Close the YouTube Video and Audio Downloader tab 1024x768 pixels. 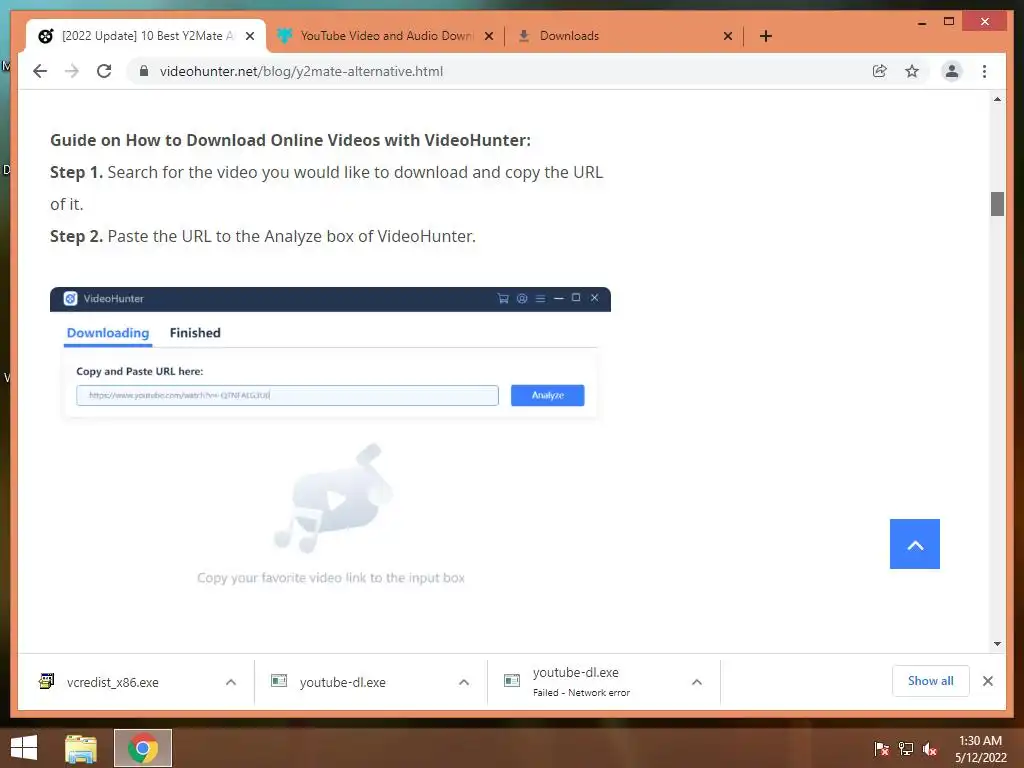point(488,36)
